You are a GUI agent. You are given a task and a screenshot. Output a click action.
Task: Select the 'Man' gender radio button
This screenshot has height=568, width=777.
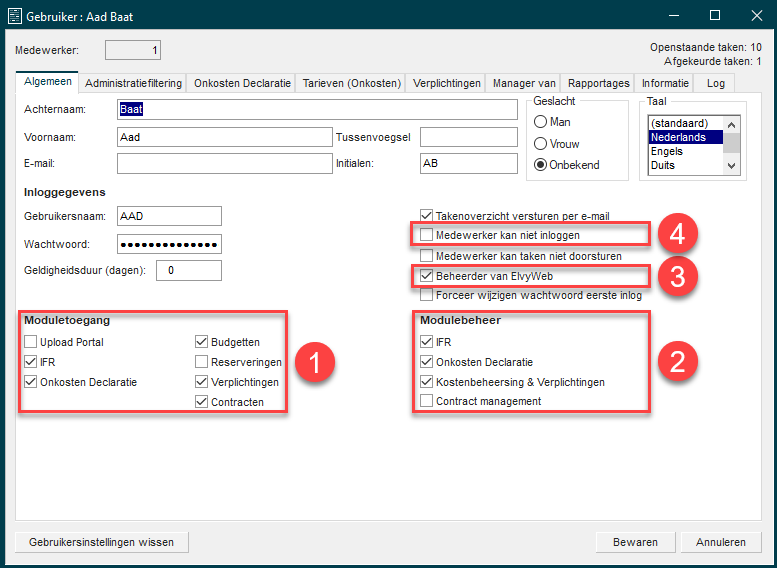541,122
